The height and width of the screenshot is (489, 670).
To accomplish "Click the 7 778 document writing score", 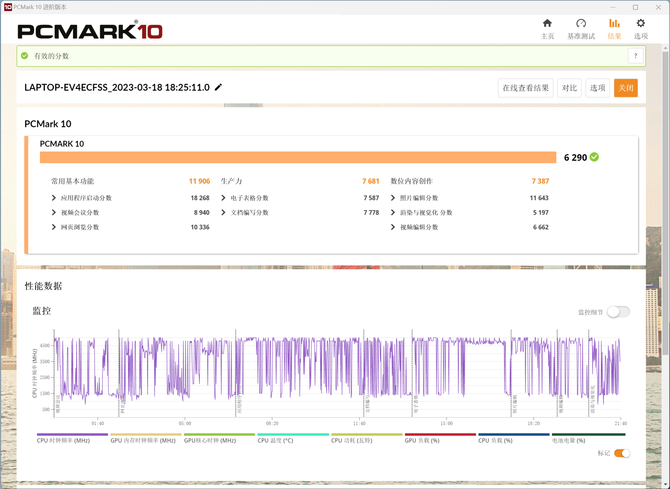I will coord(371,212).
